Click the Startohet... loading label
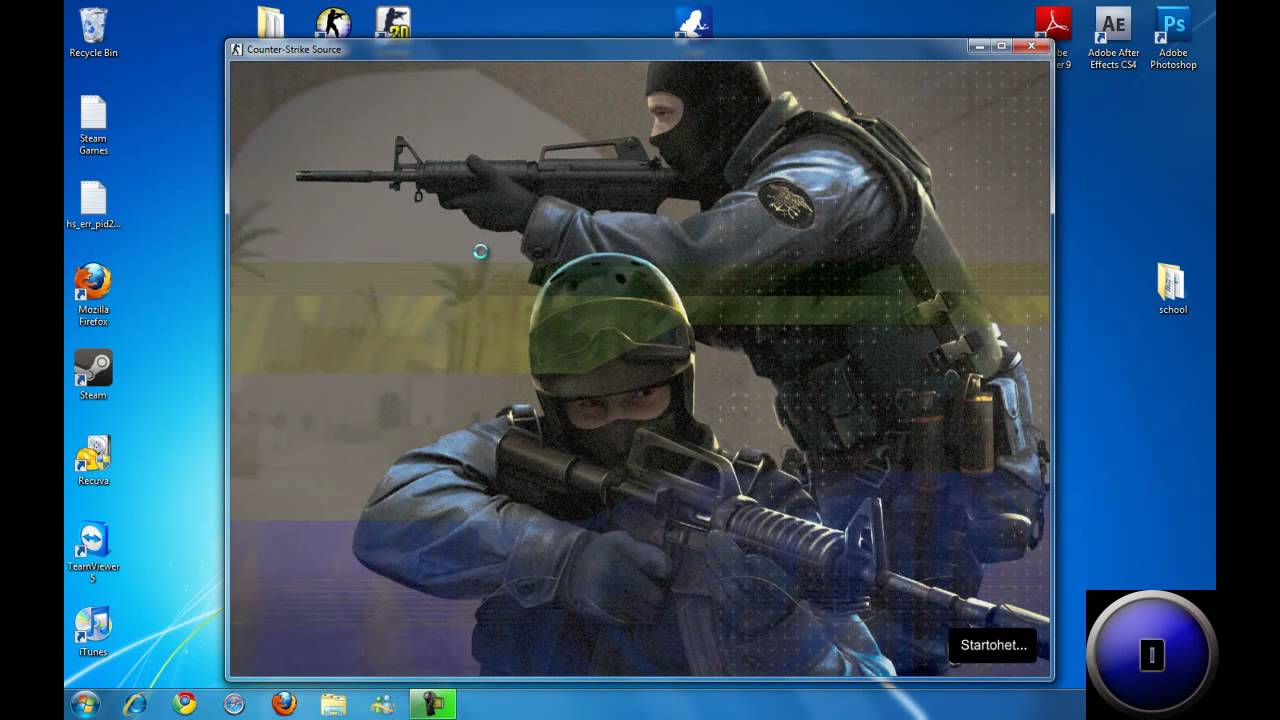 coord(993,645)
